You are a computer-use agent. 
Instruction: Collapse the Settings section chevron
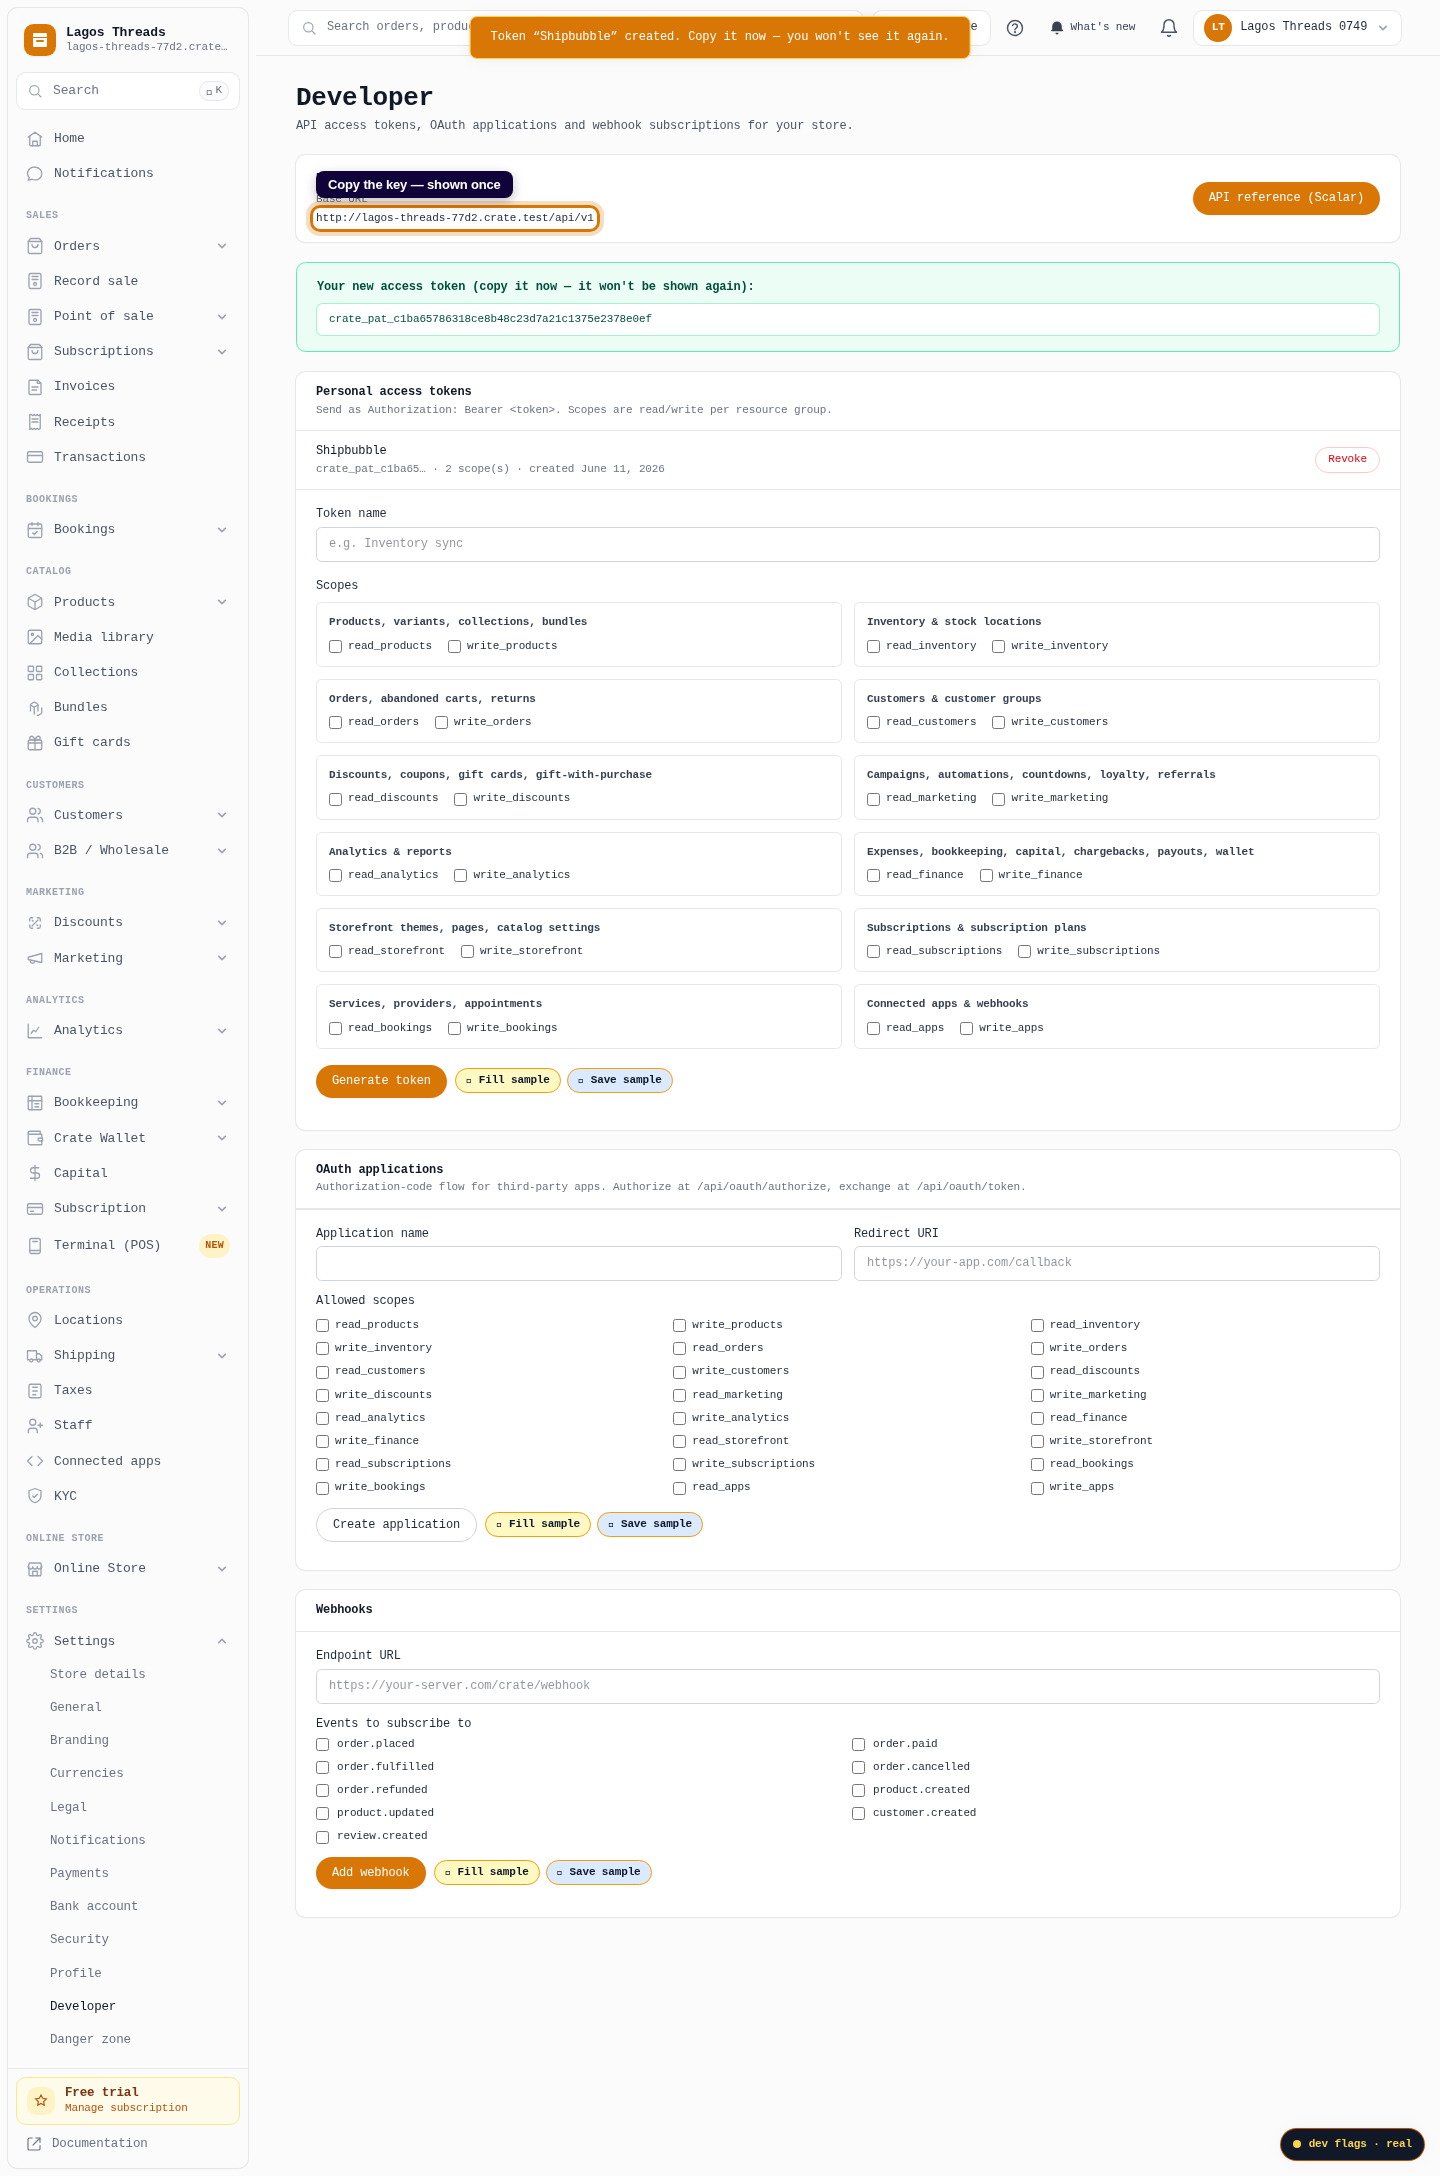point(222,1641)
